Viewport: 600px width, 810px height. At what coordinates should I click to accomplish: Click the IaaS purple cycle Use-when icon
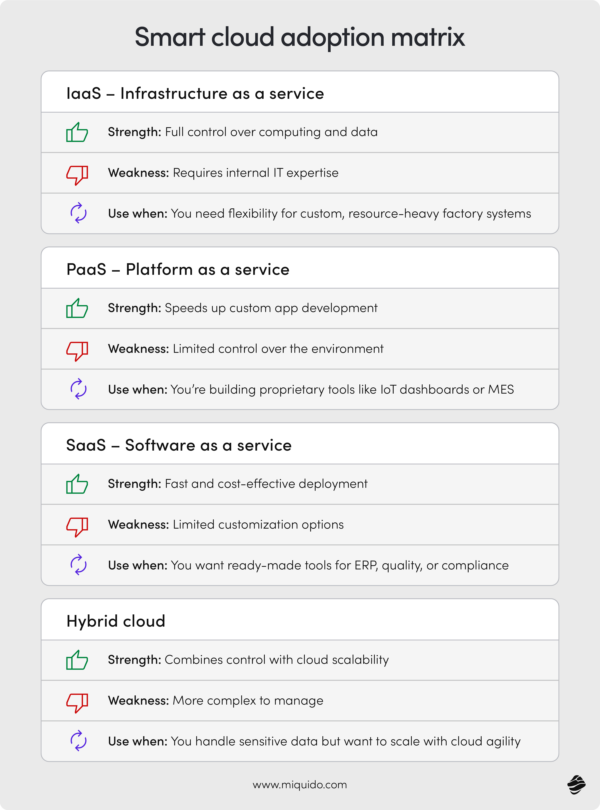78,213
